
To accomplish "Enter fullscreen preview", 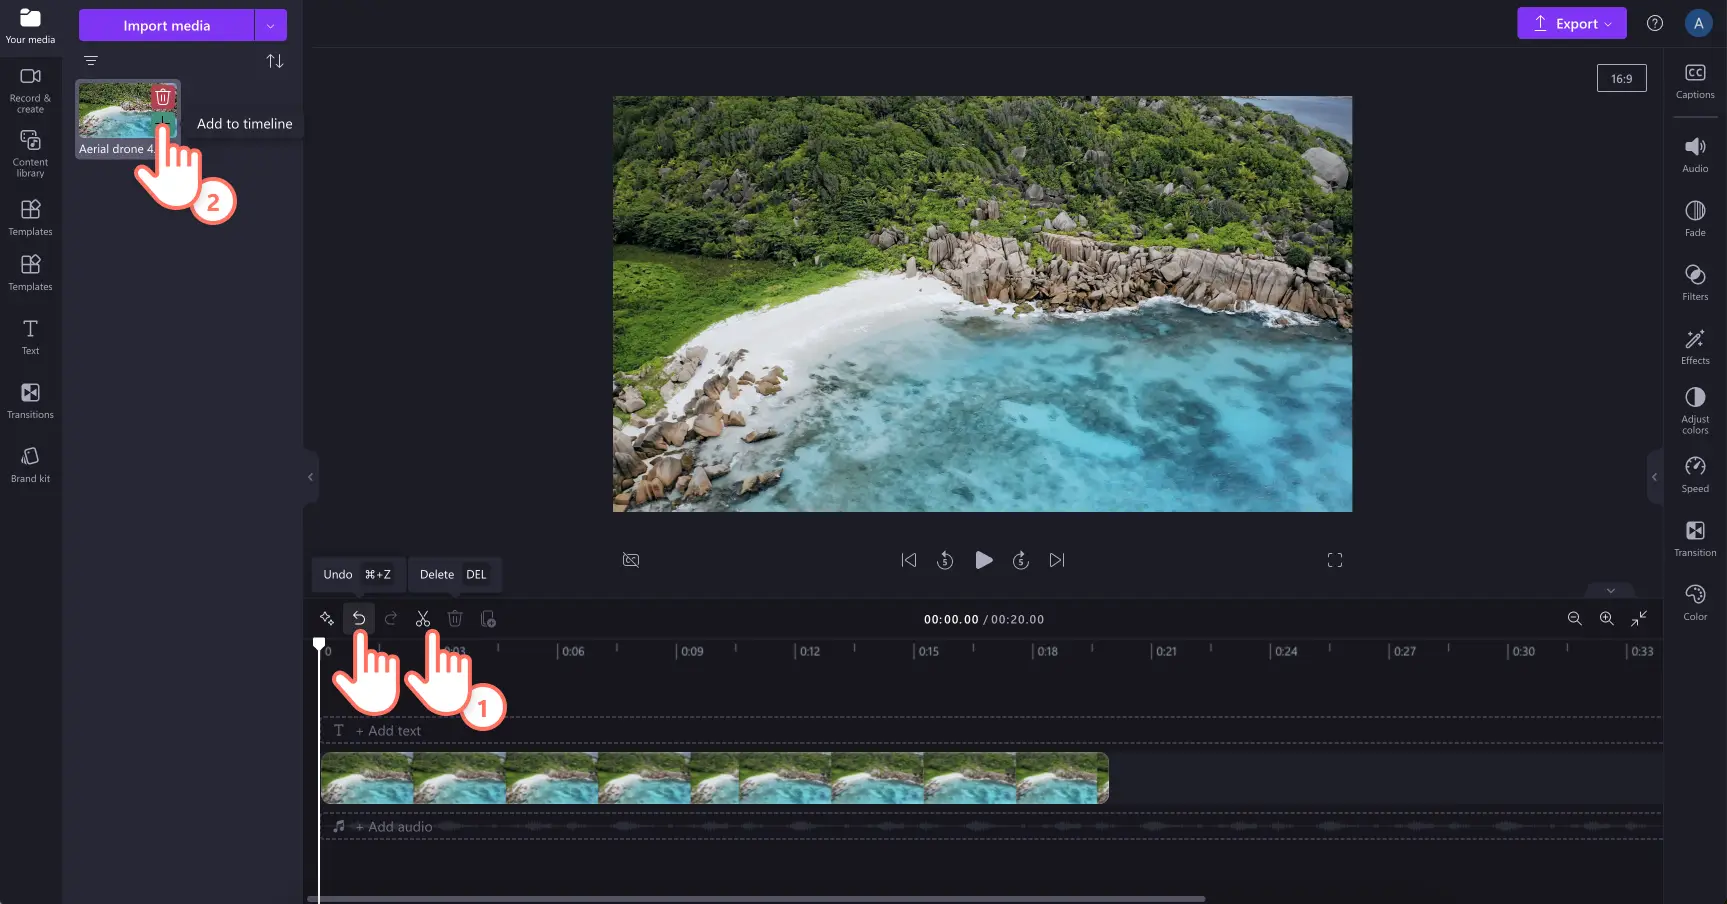I will pyautogui.click(x=1335, y=560).
